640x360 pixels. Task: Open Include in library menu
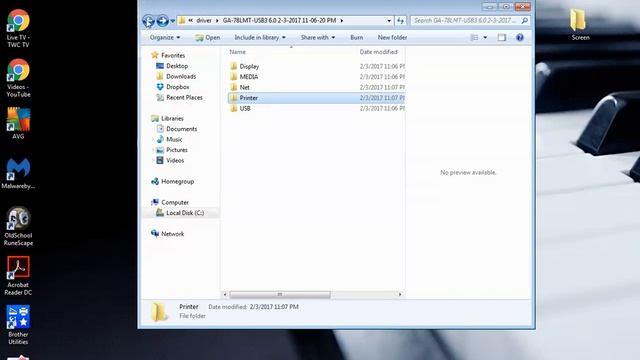pyautogui.click(x=260, y=38)
